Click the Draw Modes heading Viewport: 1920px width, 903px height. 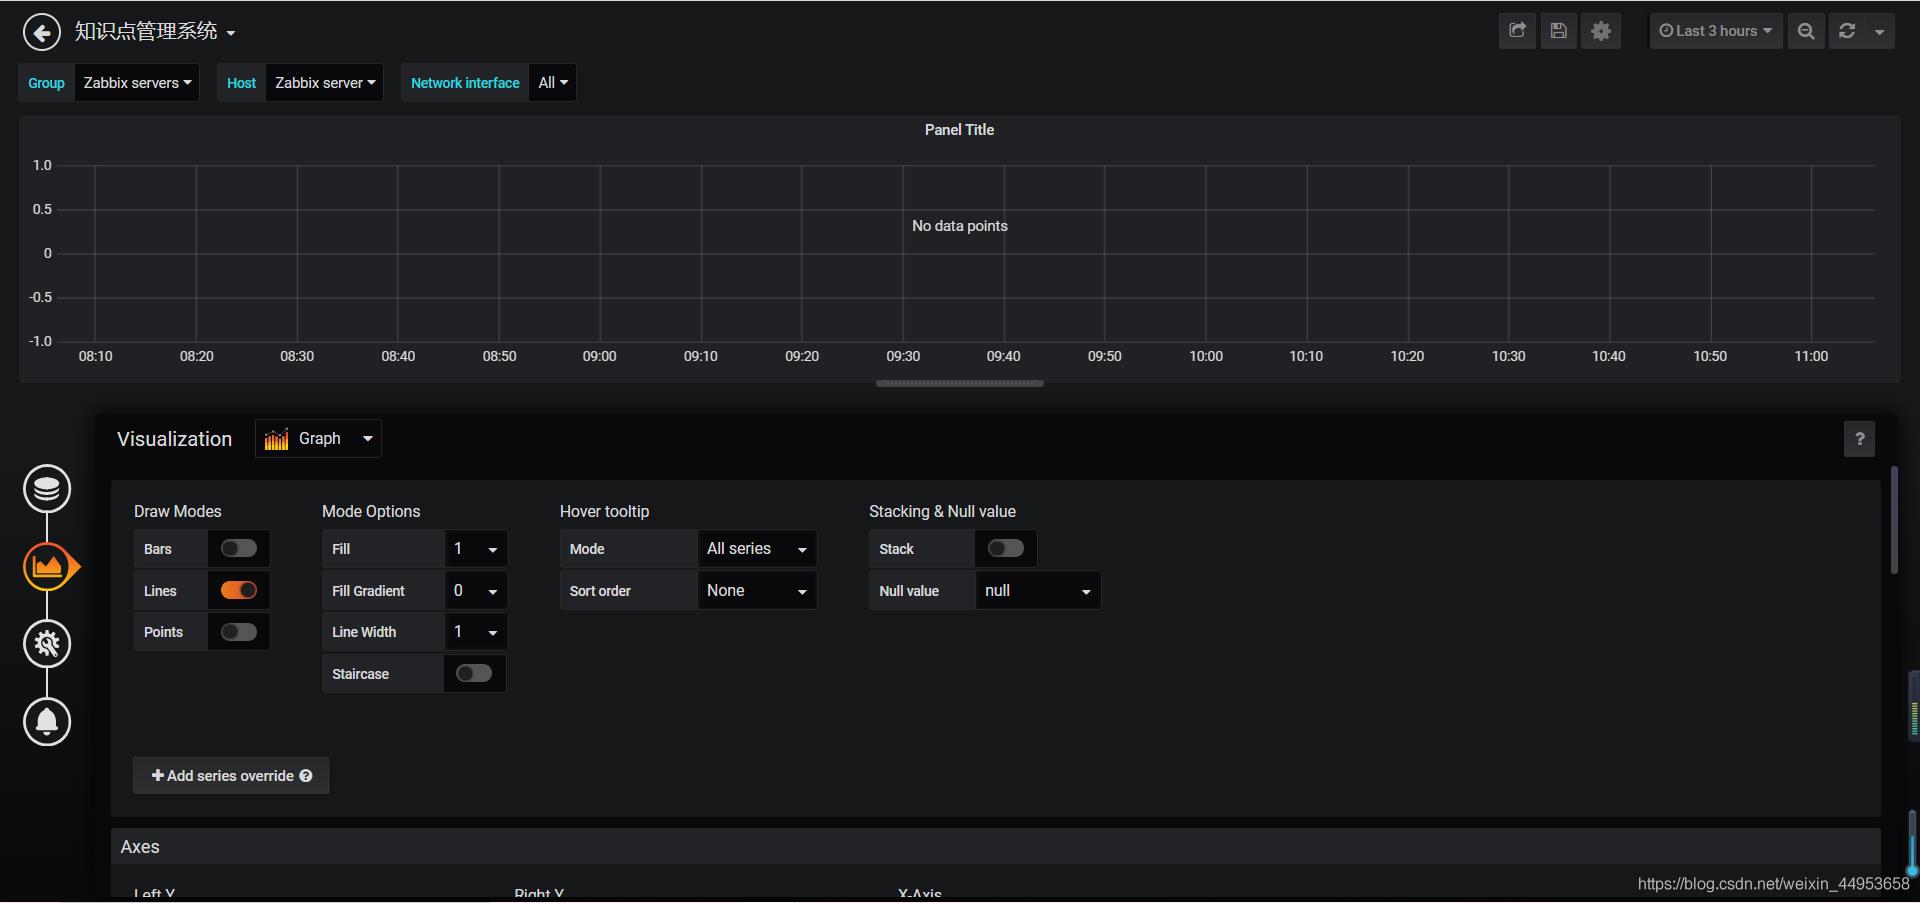pyautogui.click(x=178, y=511)
